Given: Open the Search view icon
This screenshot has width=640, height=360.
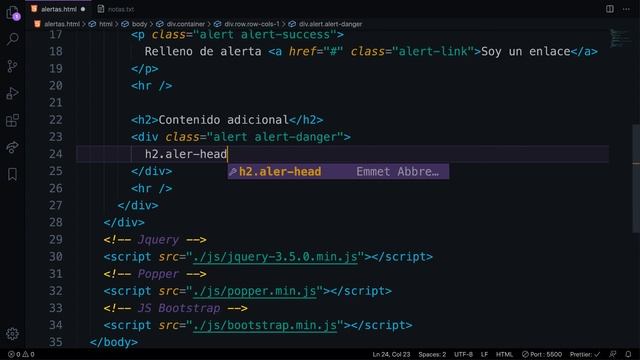Looking at the screenshot, I should 13,39.
